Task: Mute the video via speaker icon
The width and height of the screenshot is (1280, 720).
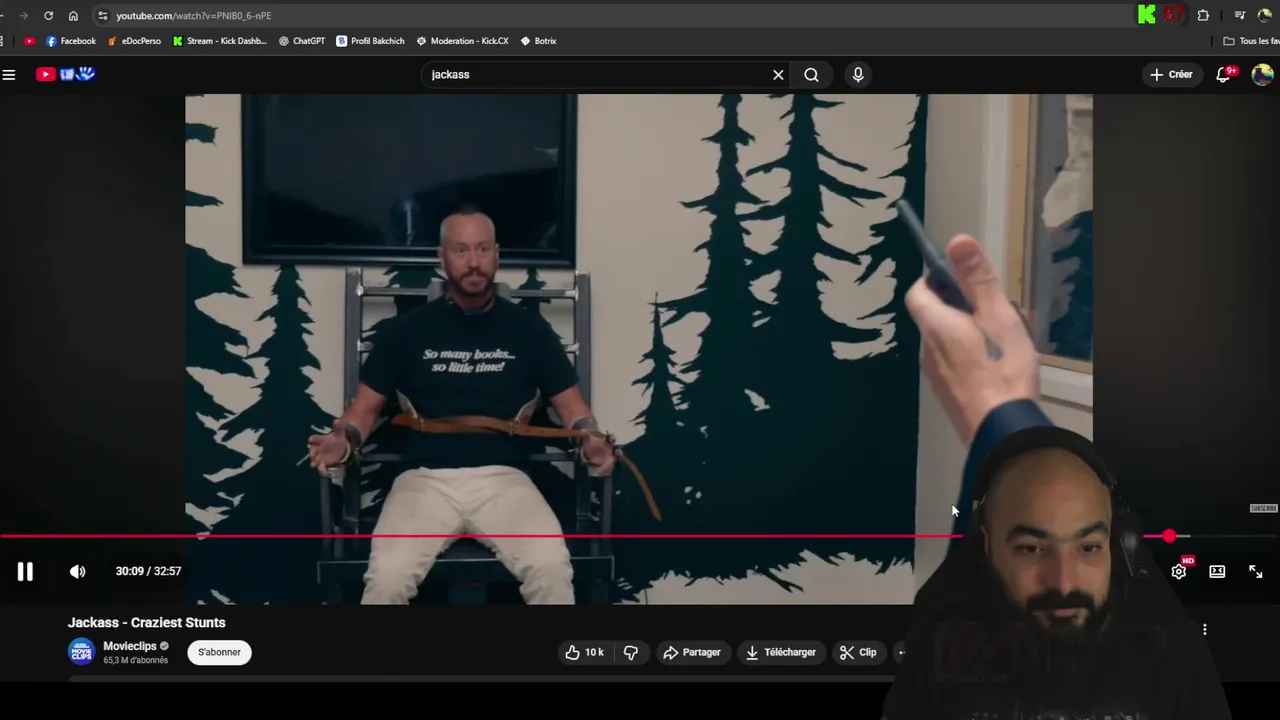Action: click(x=77, y=571)
